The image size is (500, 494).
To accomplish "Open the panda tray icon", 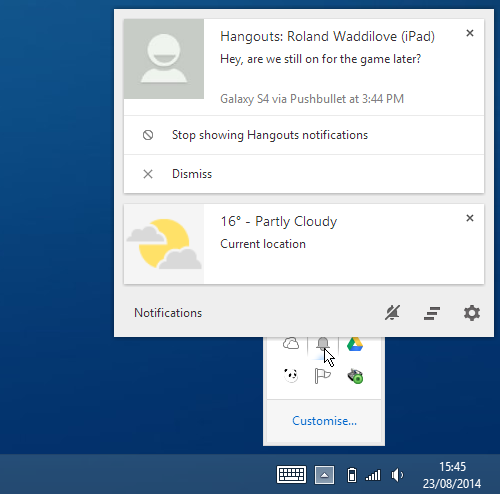I will click(291, 376).
